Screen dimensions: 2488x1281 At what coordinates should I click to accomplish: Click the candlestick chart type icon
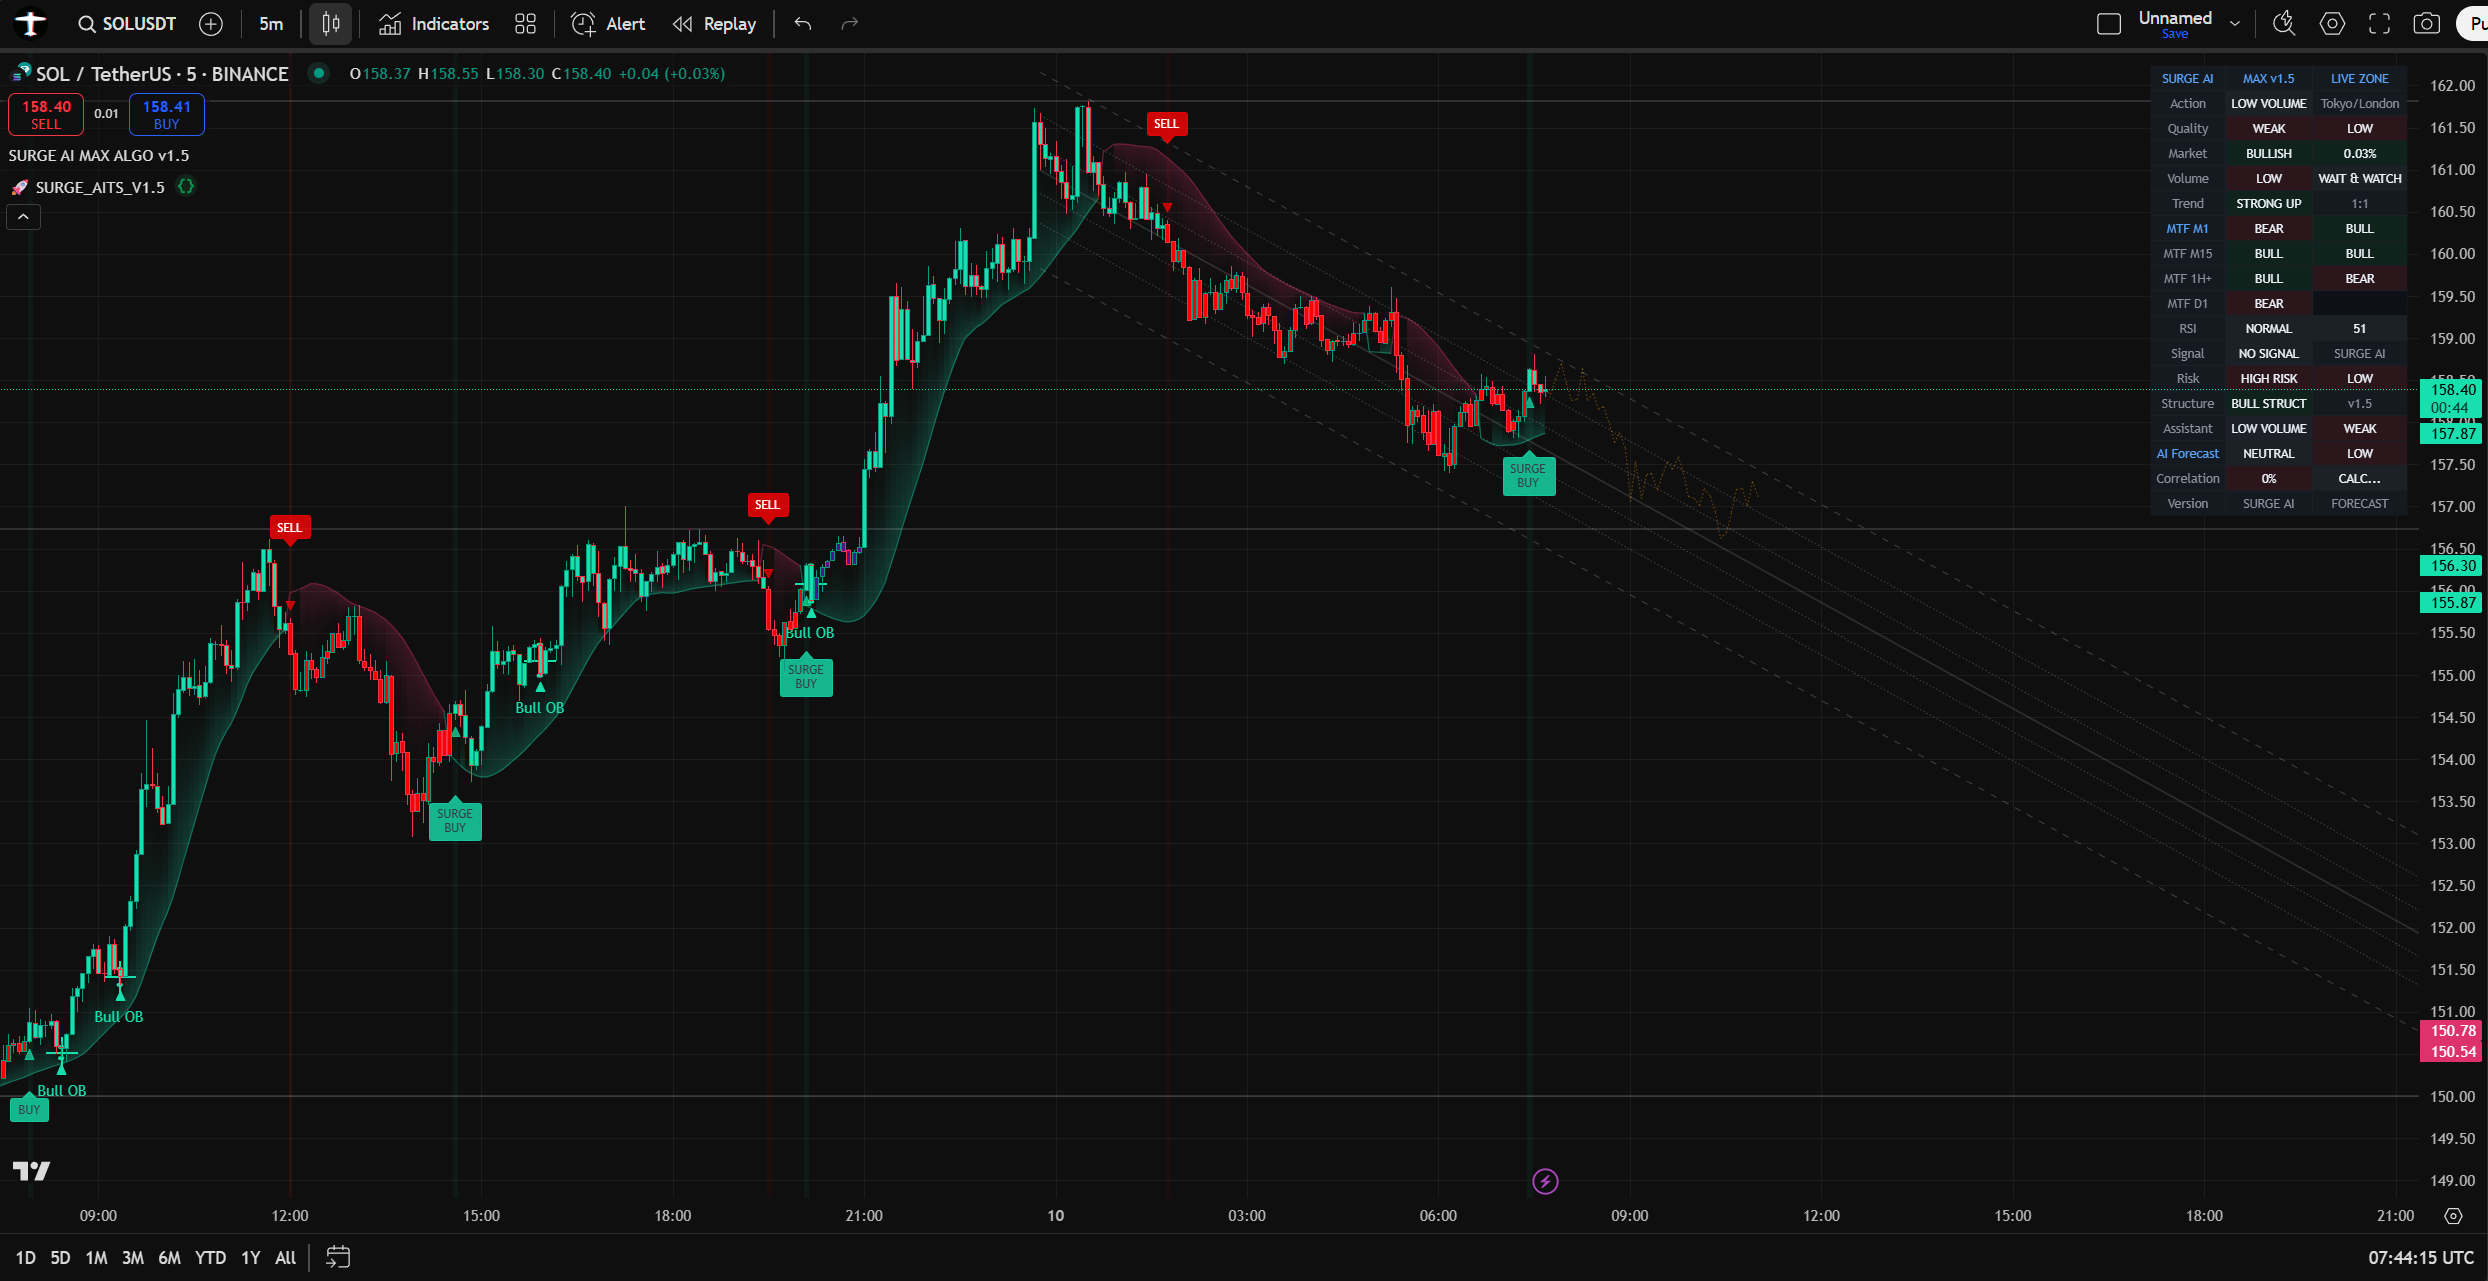pos(330,24)
